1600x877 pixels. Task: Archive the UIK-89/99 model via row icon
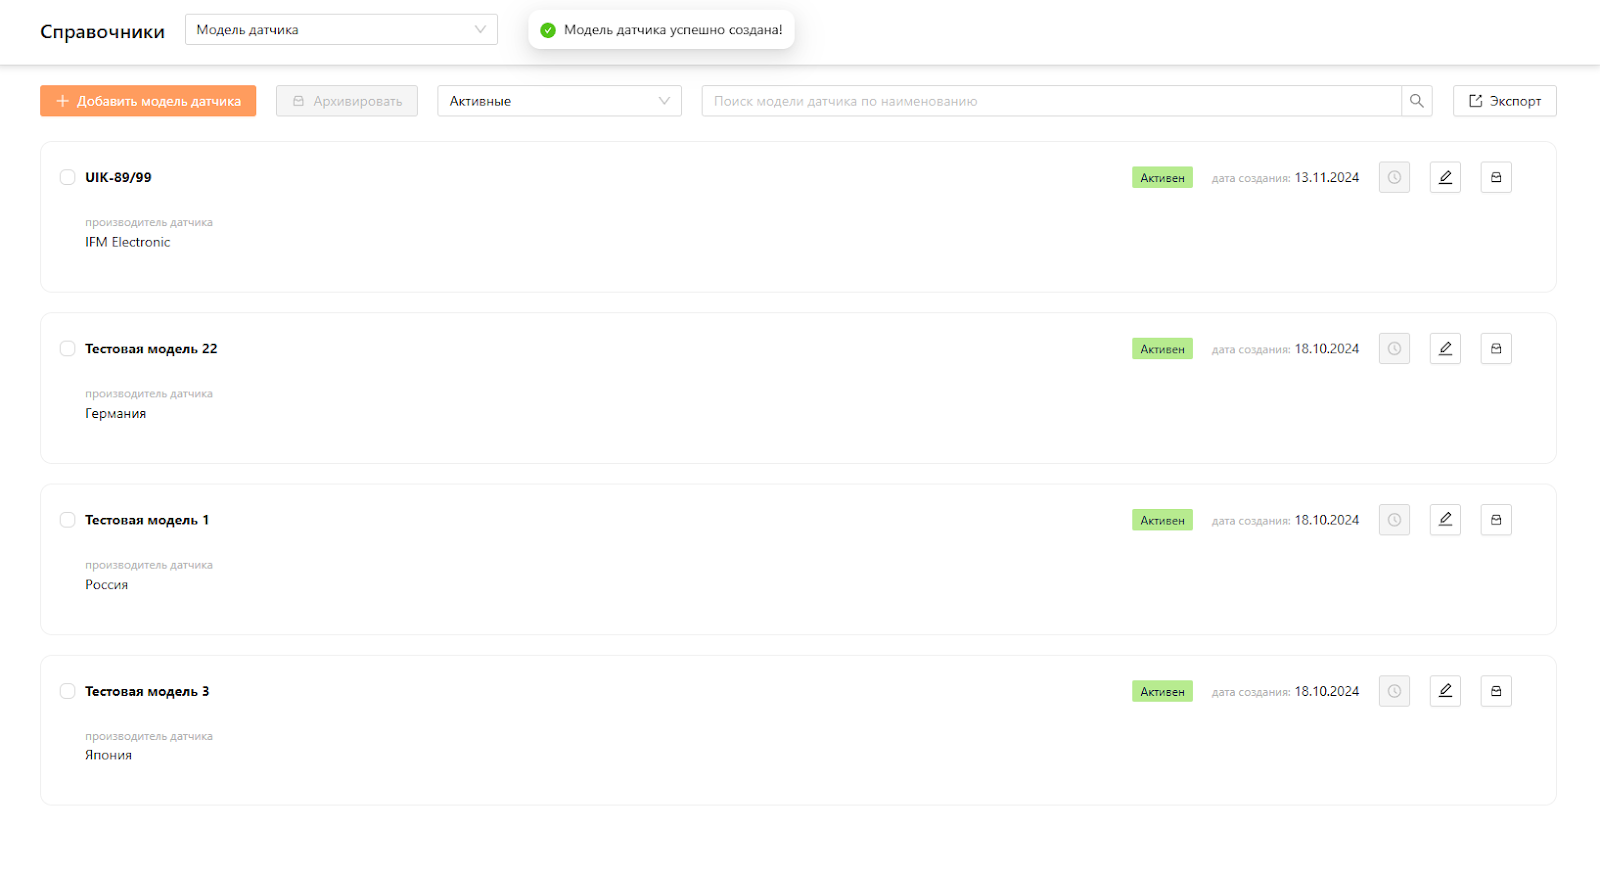[x=1496, y=177]
